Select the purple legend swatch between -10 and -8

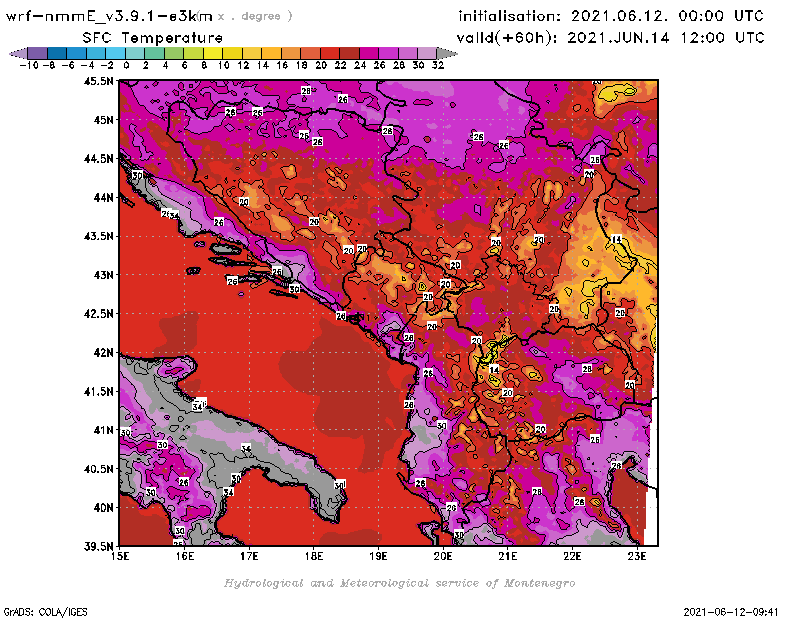click(37, 54)
